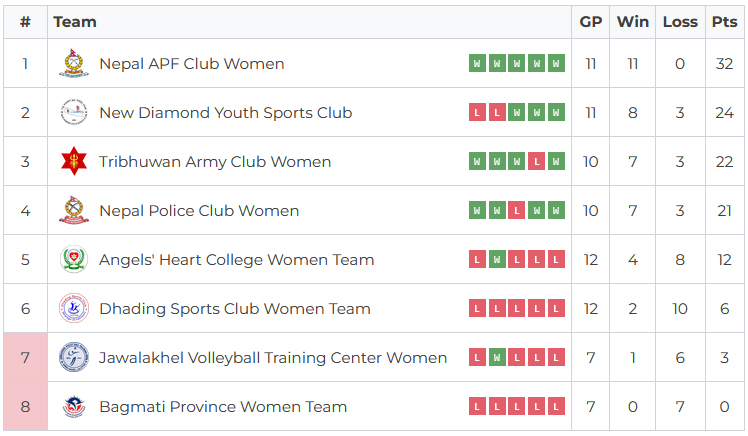The width and height of the screenshot is (748, 436).
Task: Click the Tribhuwan Army Club Women logo
Action: pyautogui.click(x=73, y=162)
